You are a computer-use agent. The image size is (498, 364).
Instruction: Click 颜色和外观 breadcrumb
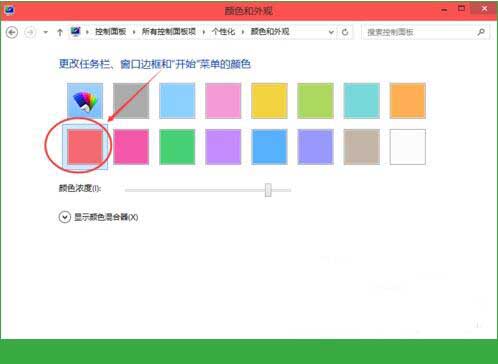(270, 32)
